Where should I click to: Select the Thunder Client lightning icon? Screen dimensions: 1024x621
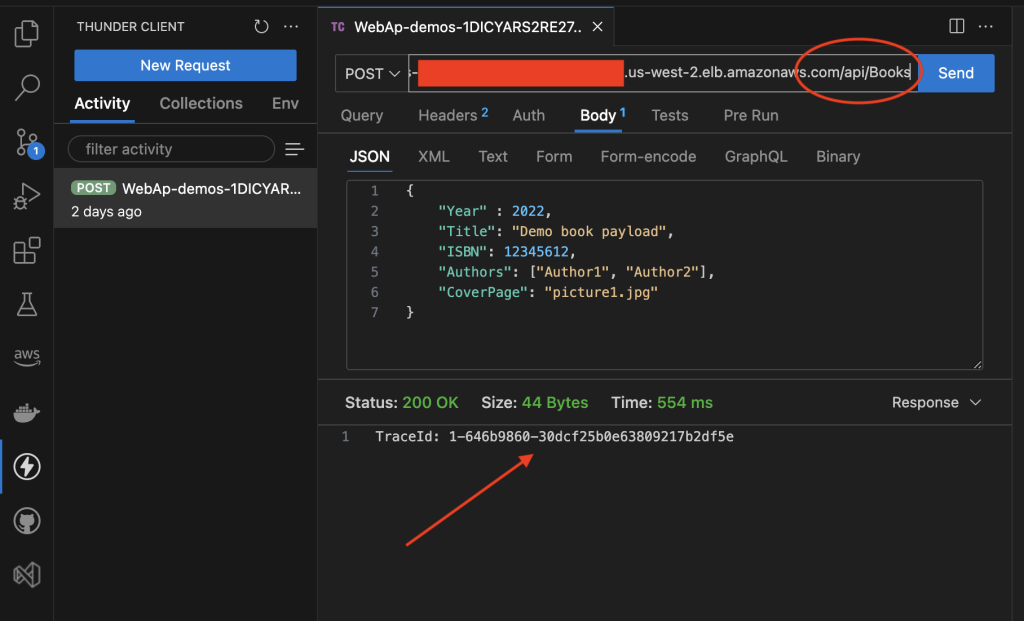click(x=26, y=466)
